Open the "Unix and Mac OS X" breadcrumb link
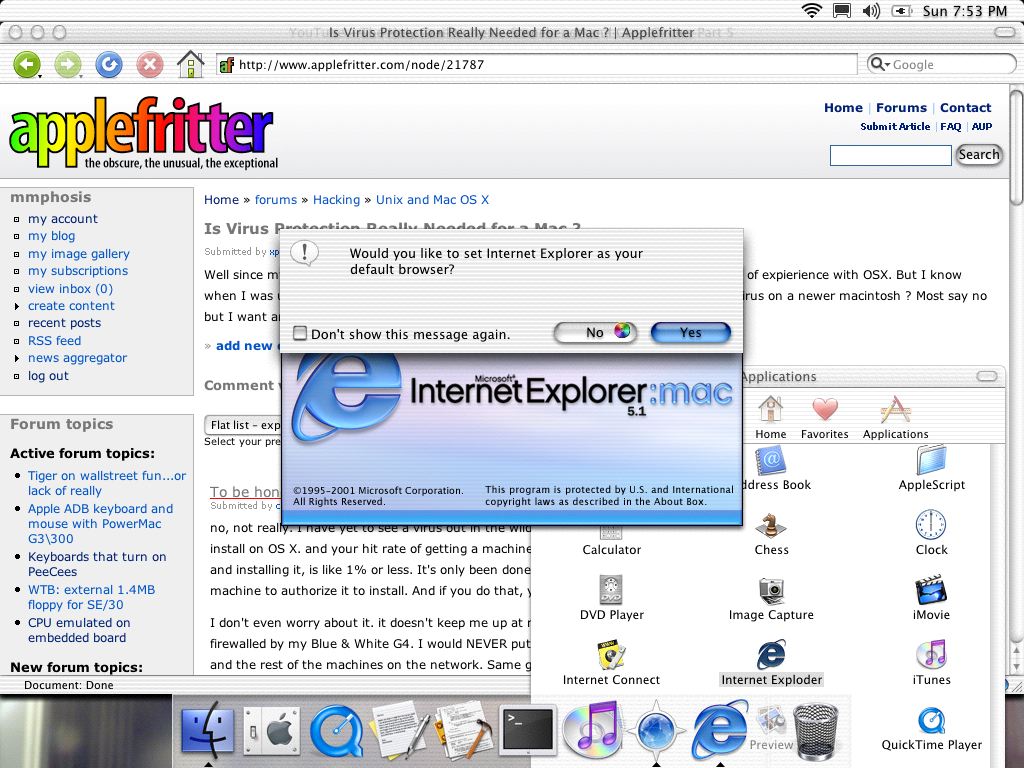The height and width of the screenshot is (768, 1024). 432,200
